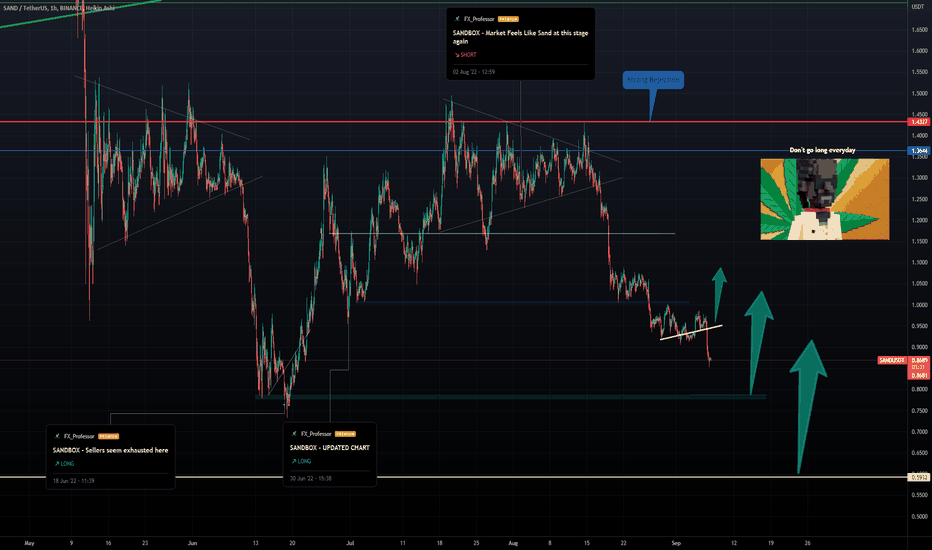
Task: Click 'Sep' on the date axis
Action: point(676,543)
